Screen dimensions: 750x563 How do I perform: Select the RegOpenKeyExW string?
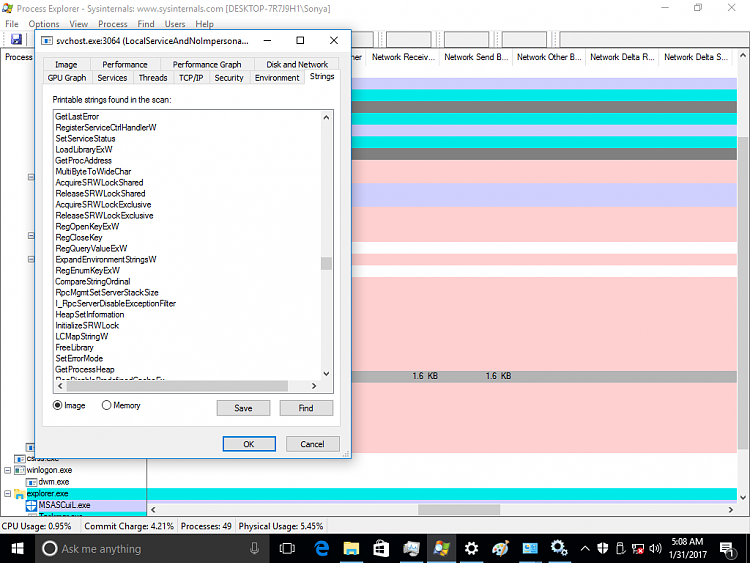[87, 227]
